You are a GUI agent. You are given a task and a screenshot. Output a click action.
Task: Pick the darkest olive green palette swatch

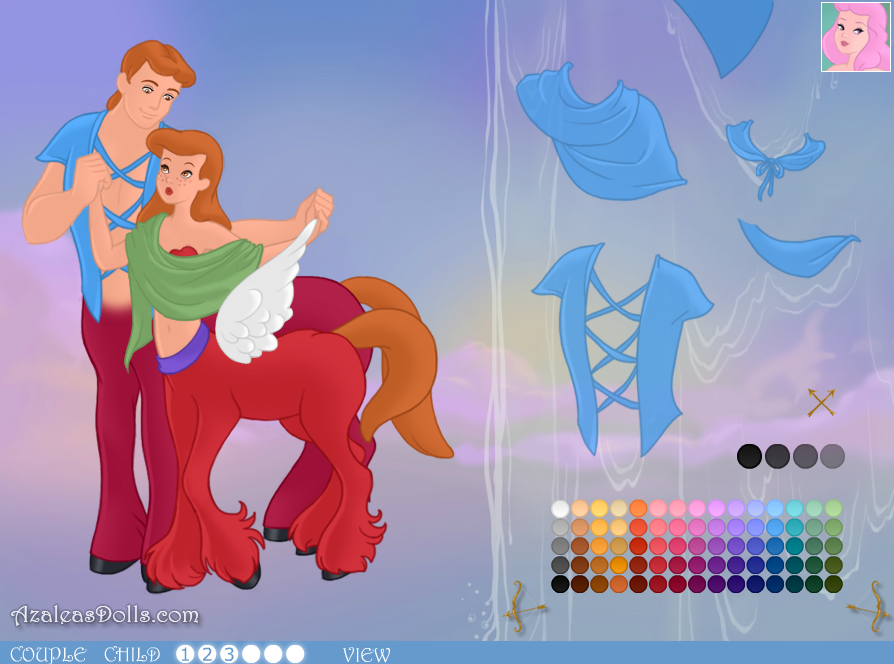point(834,584)
